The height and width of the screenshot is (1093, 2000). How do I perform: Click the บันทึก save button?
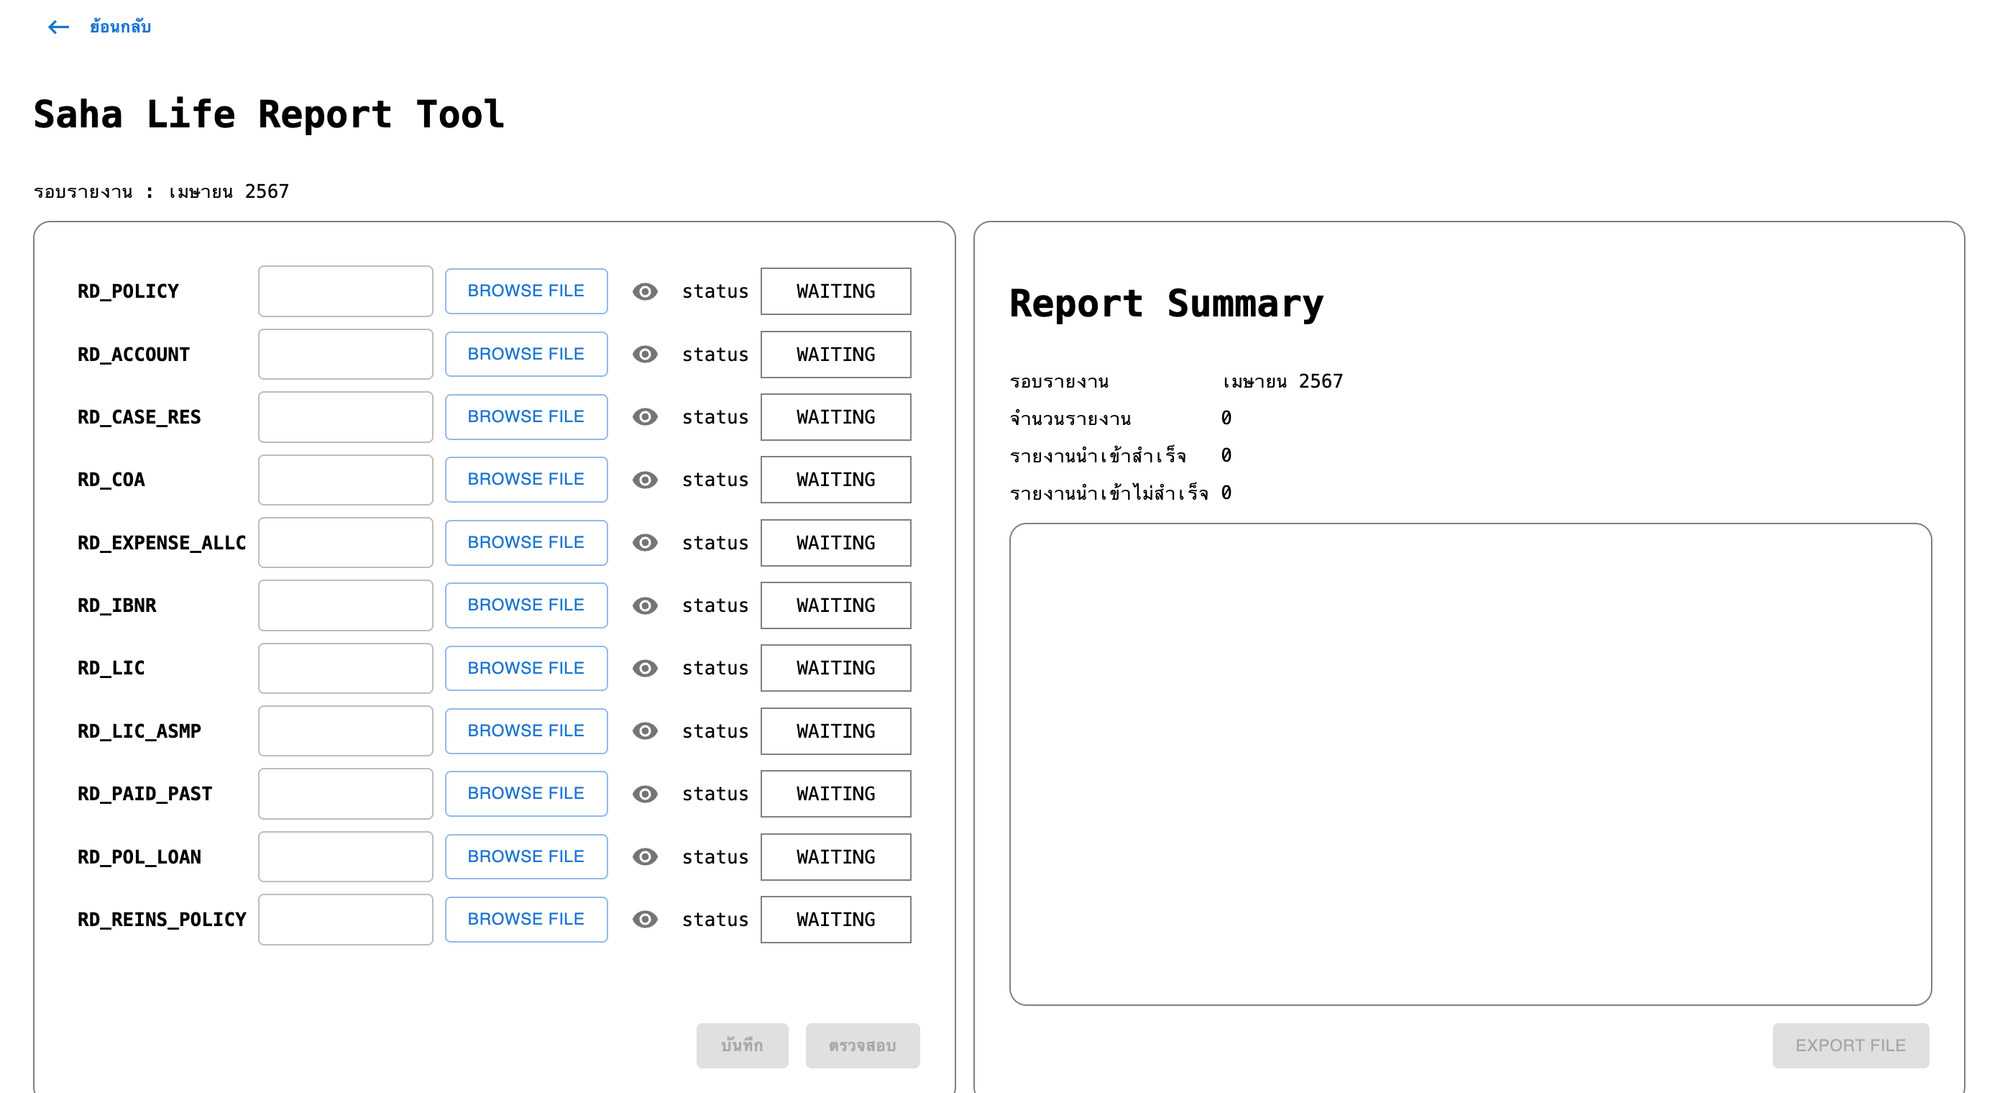click(x=742, y=1045)
